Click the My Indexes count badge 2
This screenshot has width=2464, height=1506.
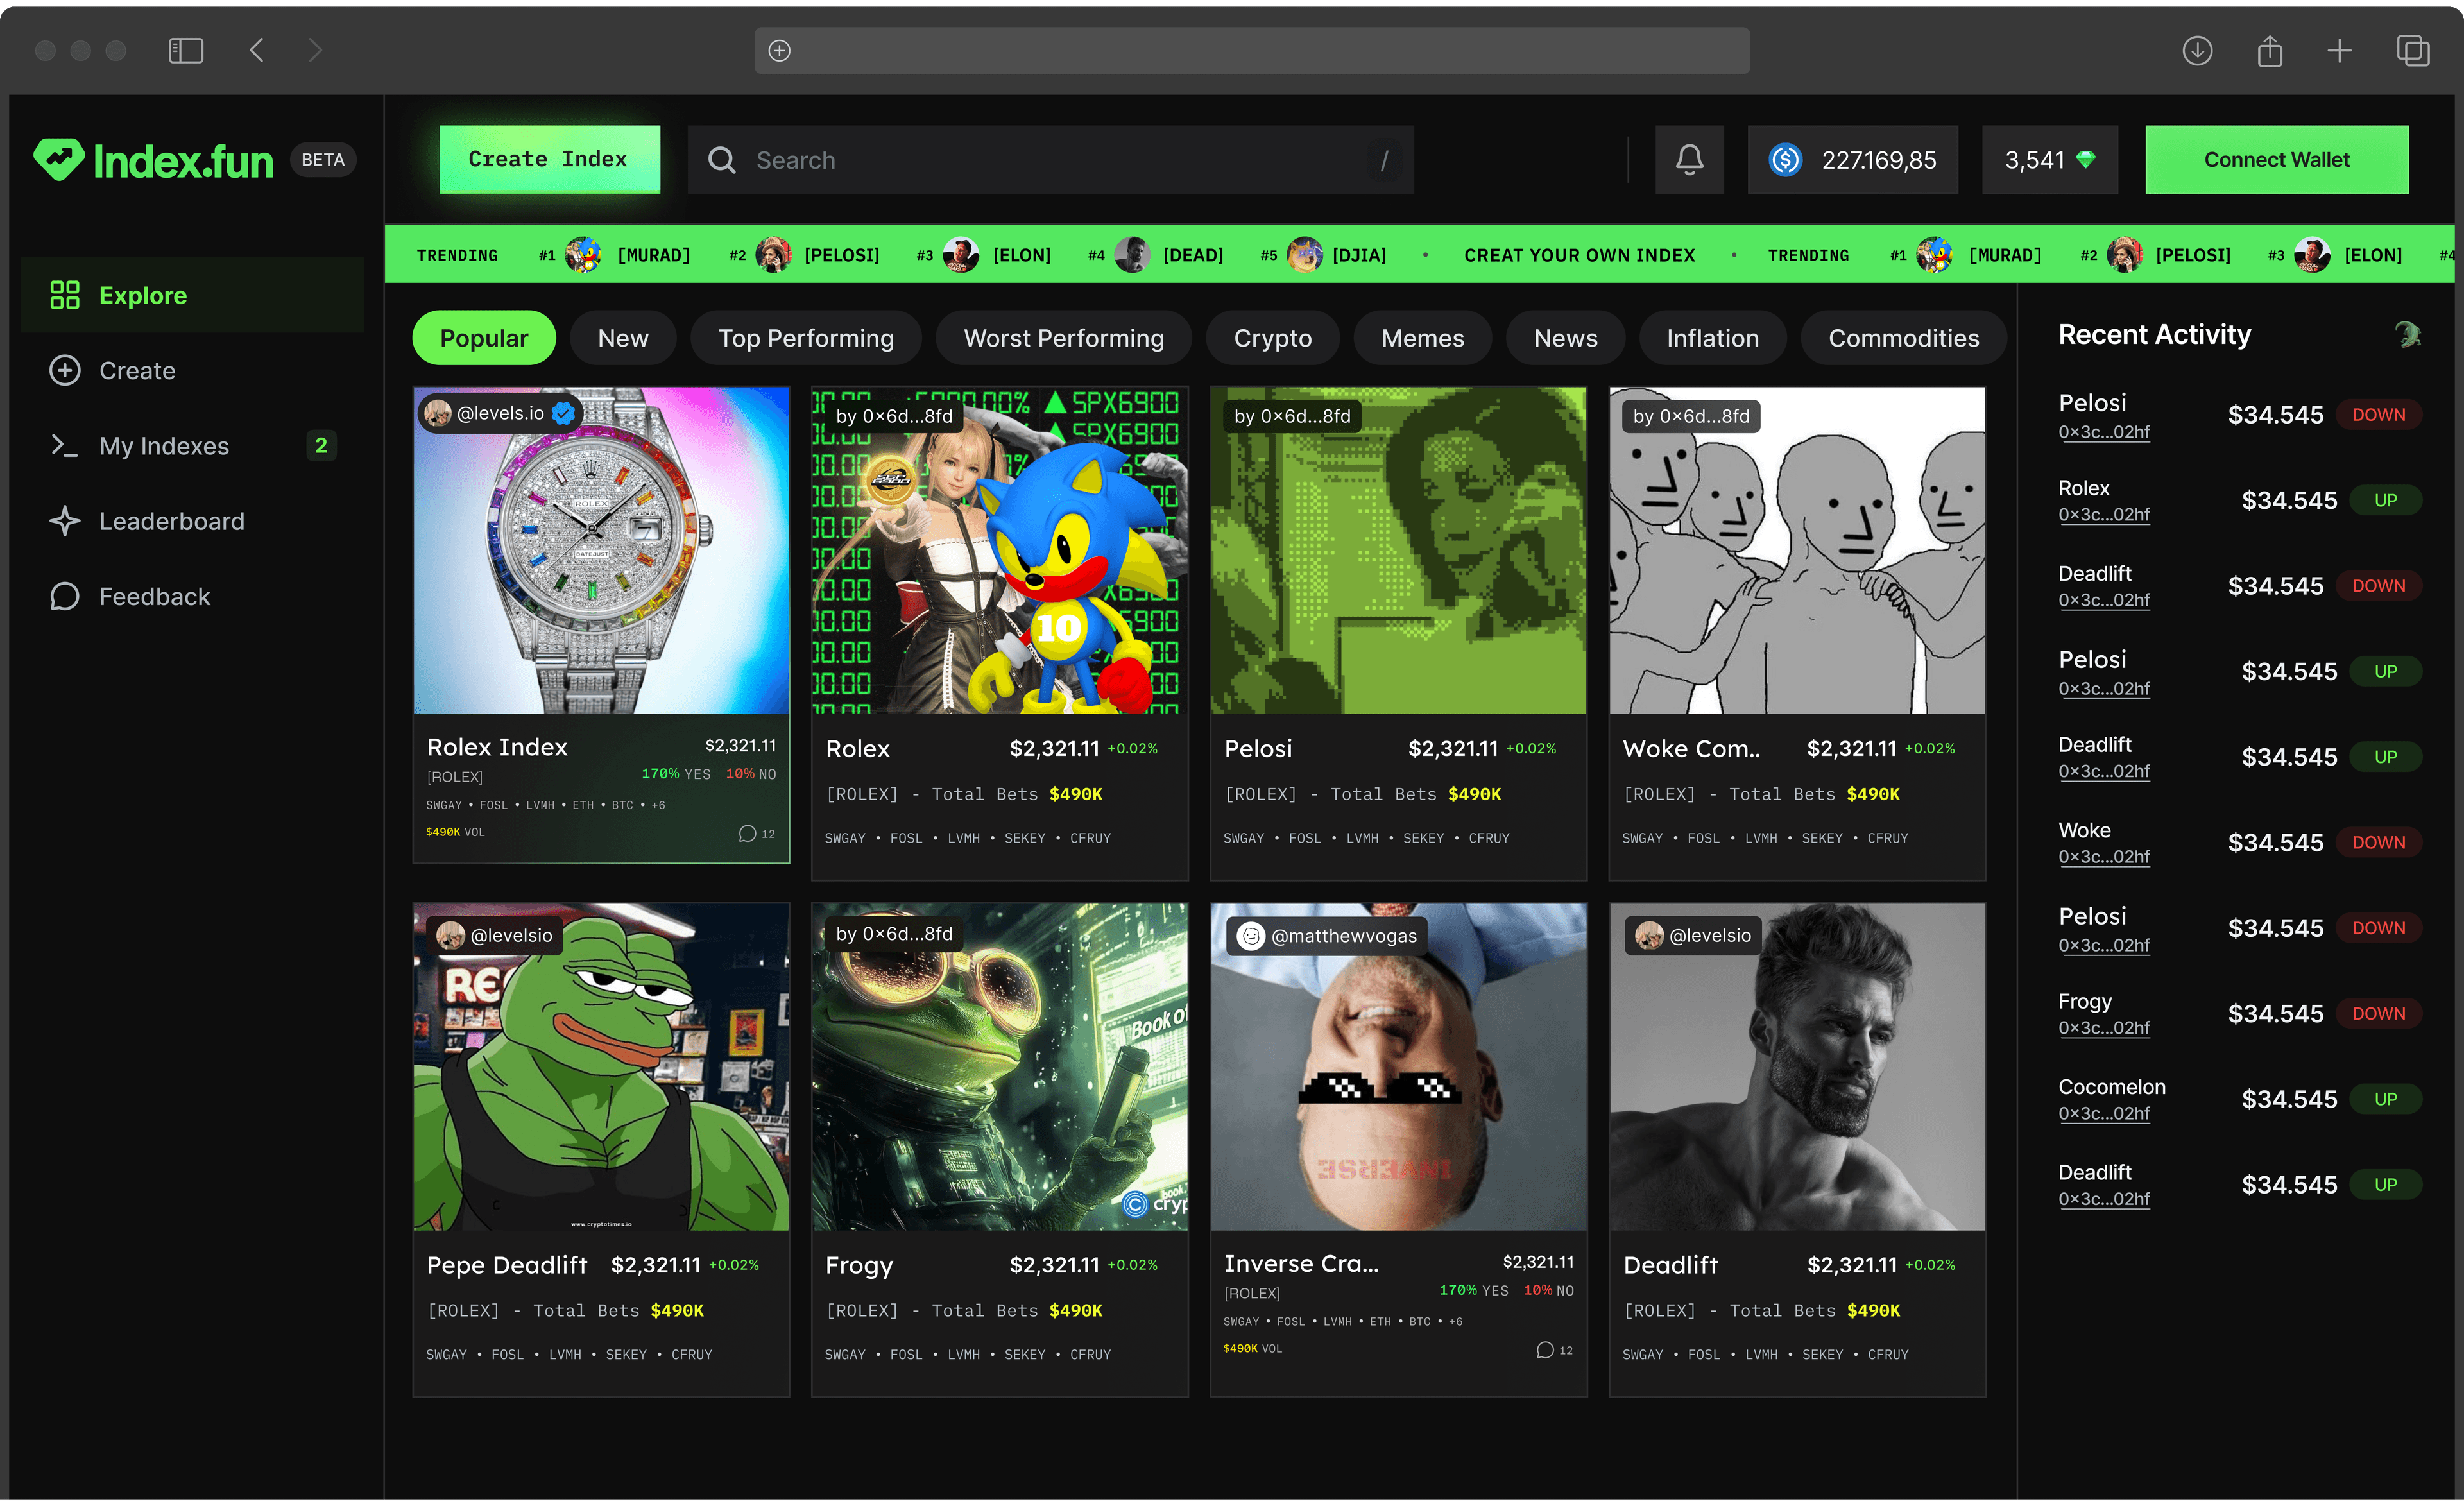coord(321,446)
